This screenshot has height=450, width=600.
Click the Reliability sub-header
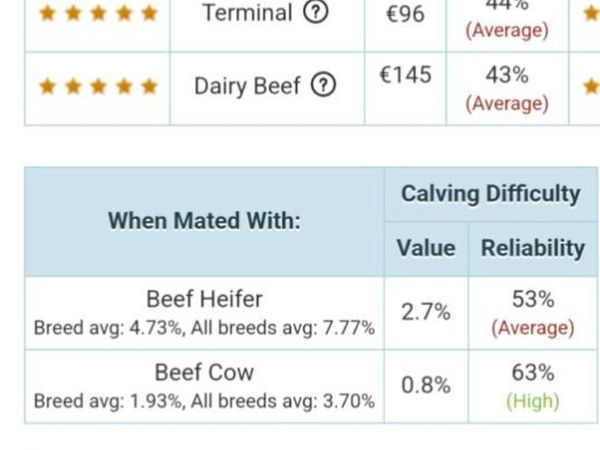(x=533, y=248)
